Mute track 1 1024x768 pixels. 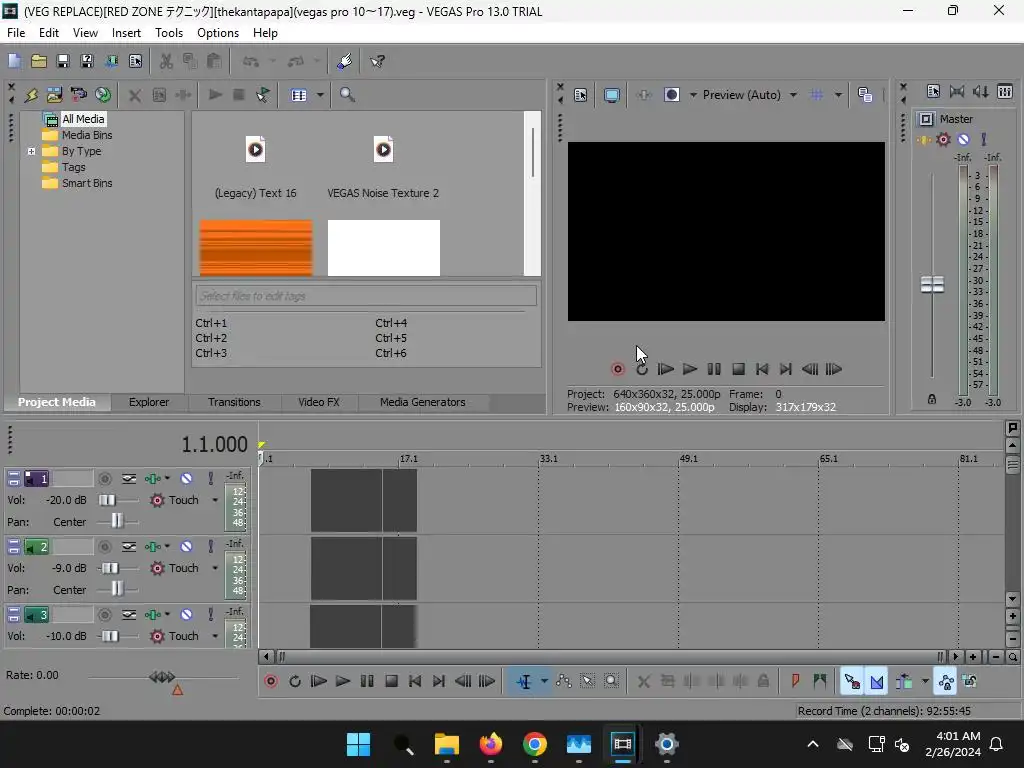(186, 479)
